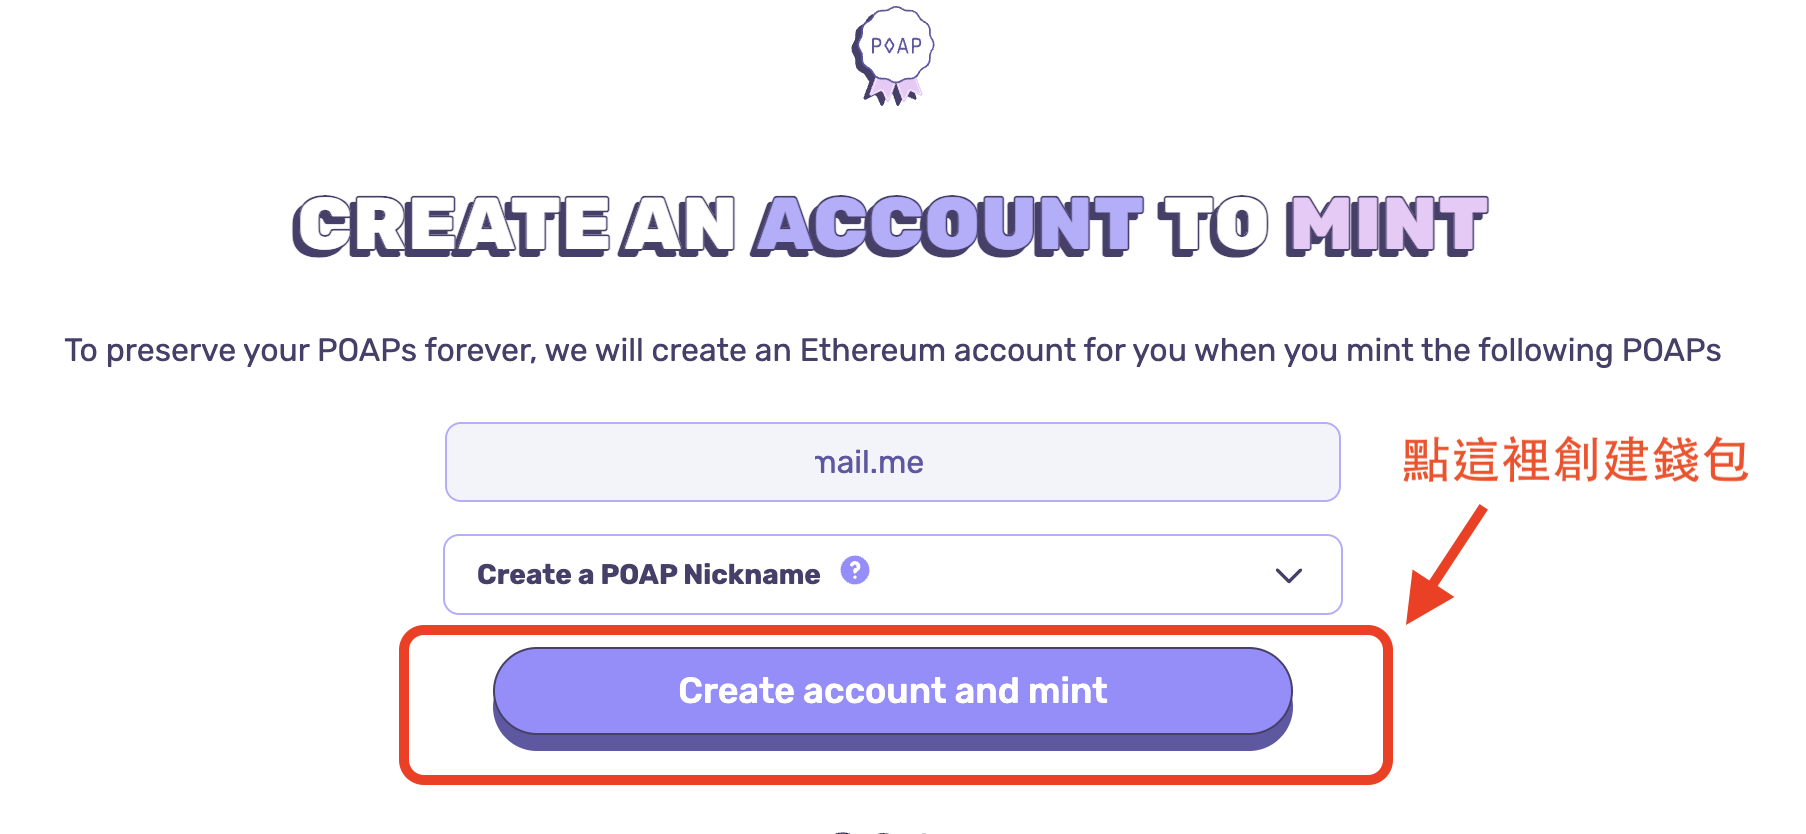Expand the nickname chevron arrow

click(1288, 575)
